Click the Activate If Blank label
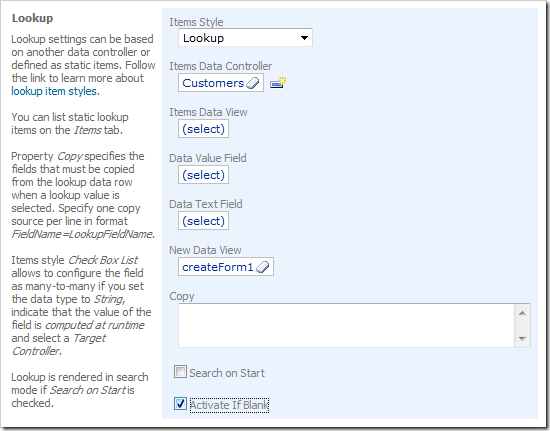 coord(229,405)
